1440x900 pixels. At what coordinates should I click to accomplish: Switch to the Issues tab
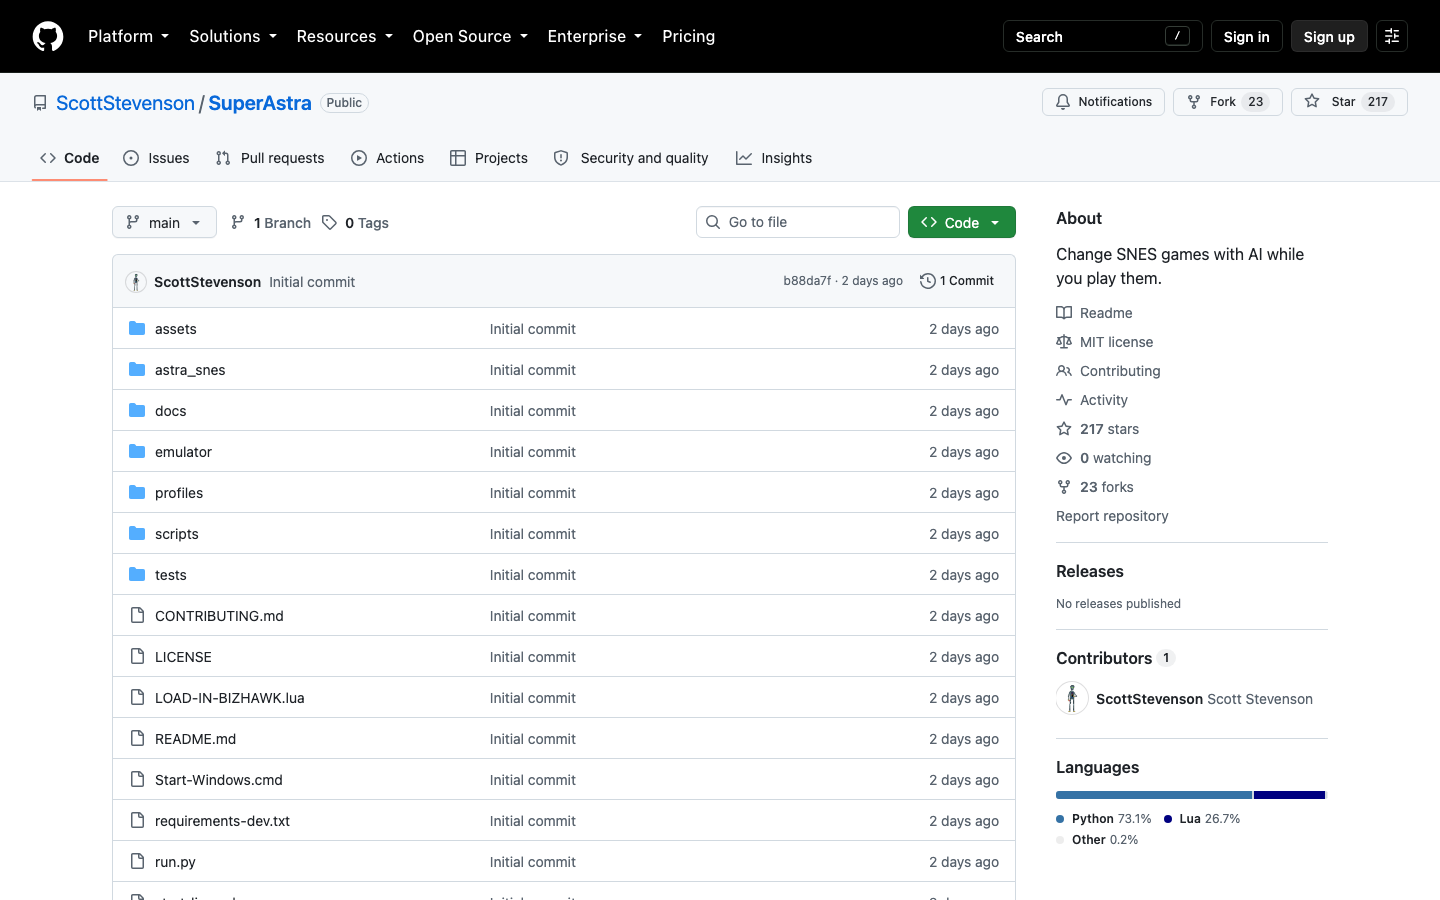coord(156,158)
